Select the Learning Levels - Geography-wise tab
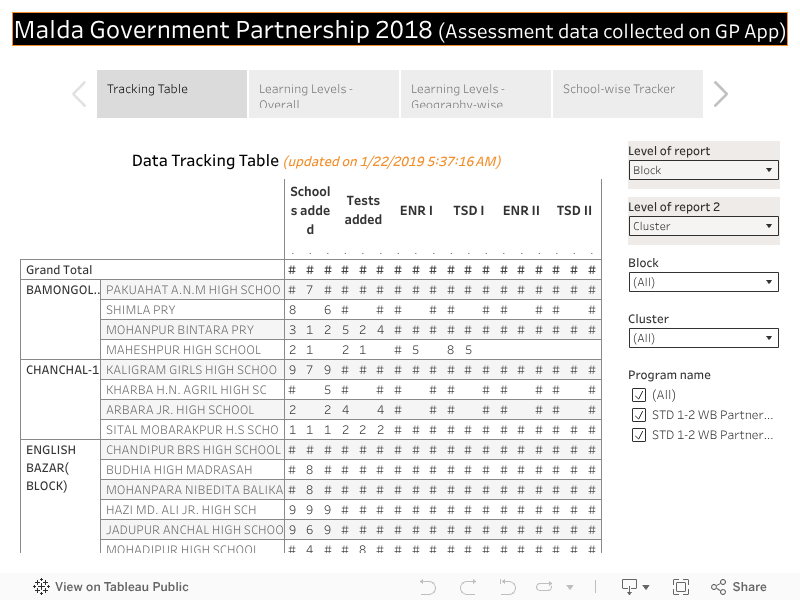 [x=475, y=94]
